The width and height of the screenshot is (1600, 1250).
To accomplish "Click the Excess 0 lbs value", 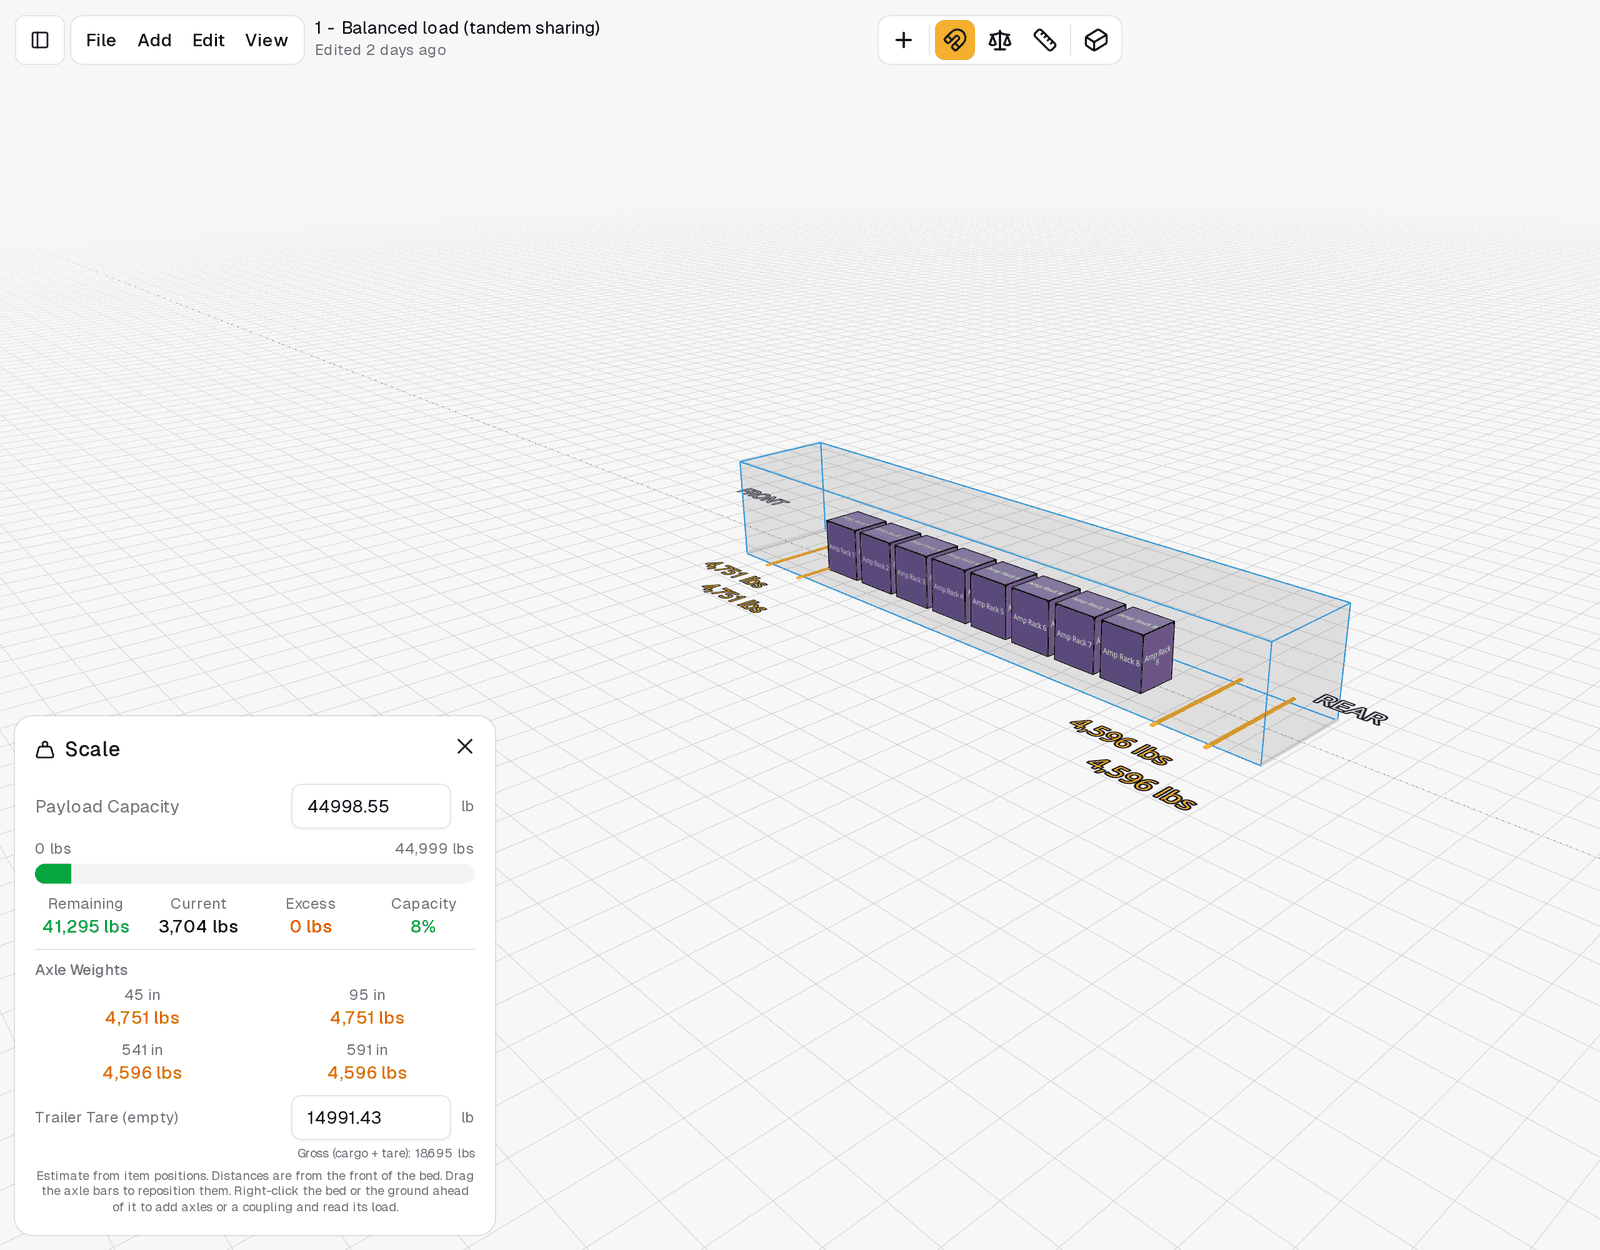I will [311, 927].
